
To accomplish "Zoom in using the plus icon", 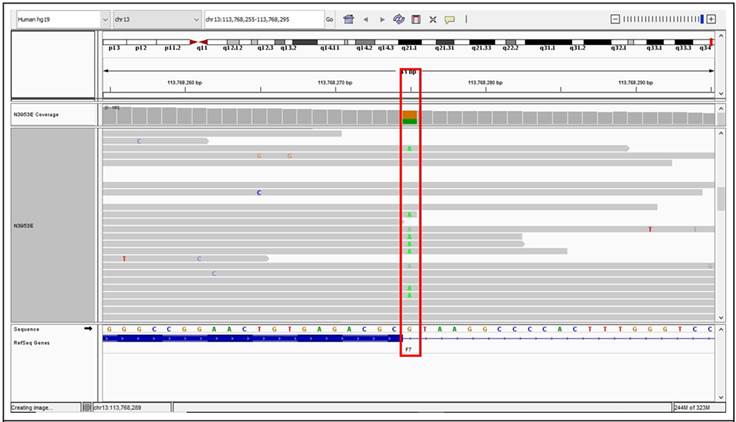I will [x=711, y=19].
